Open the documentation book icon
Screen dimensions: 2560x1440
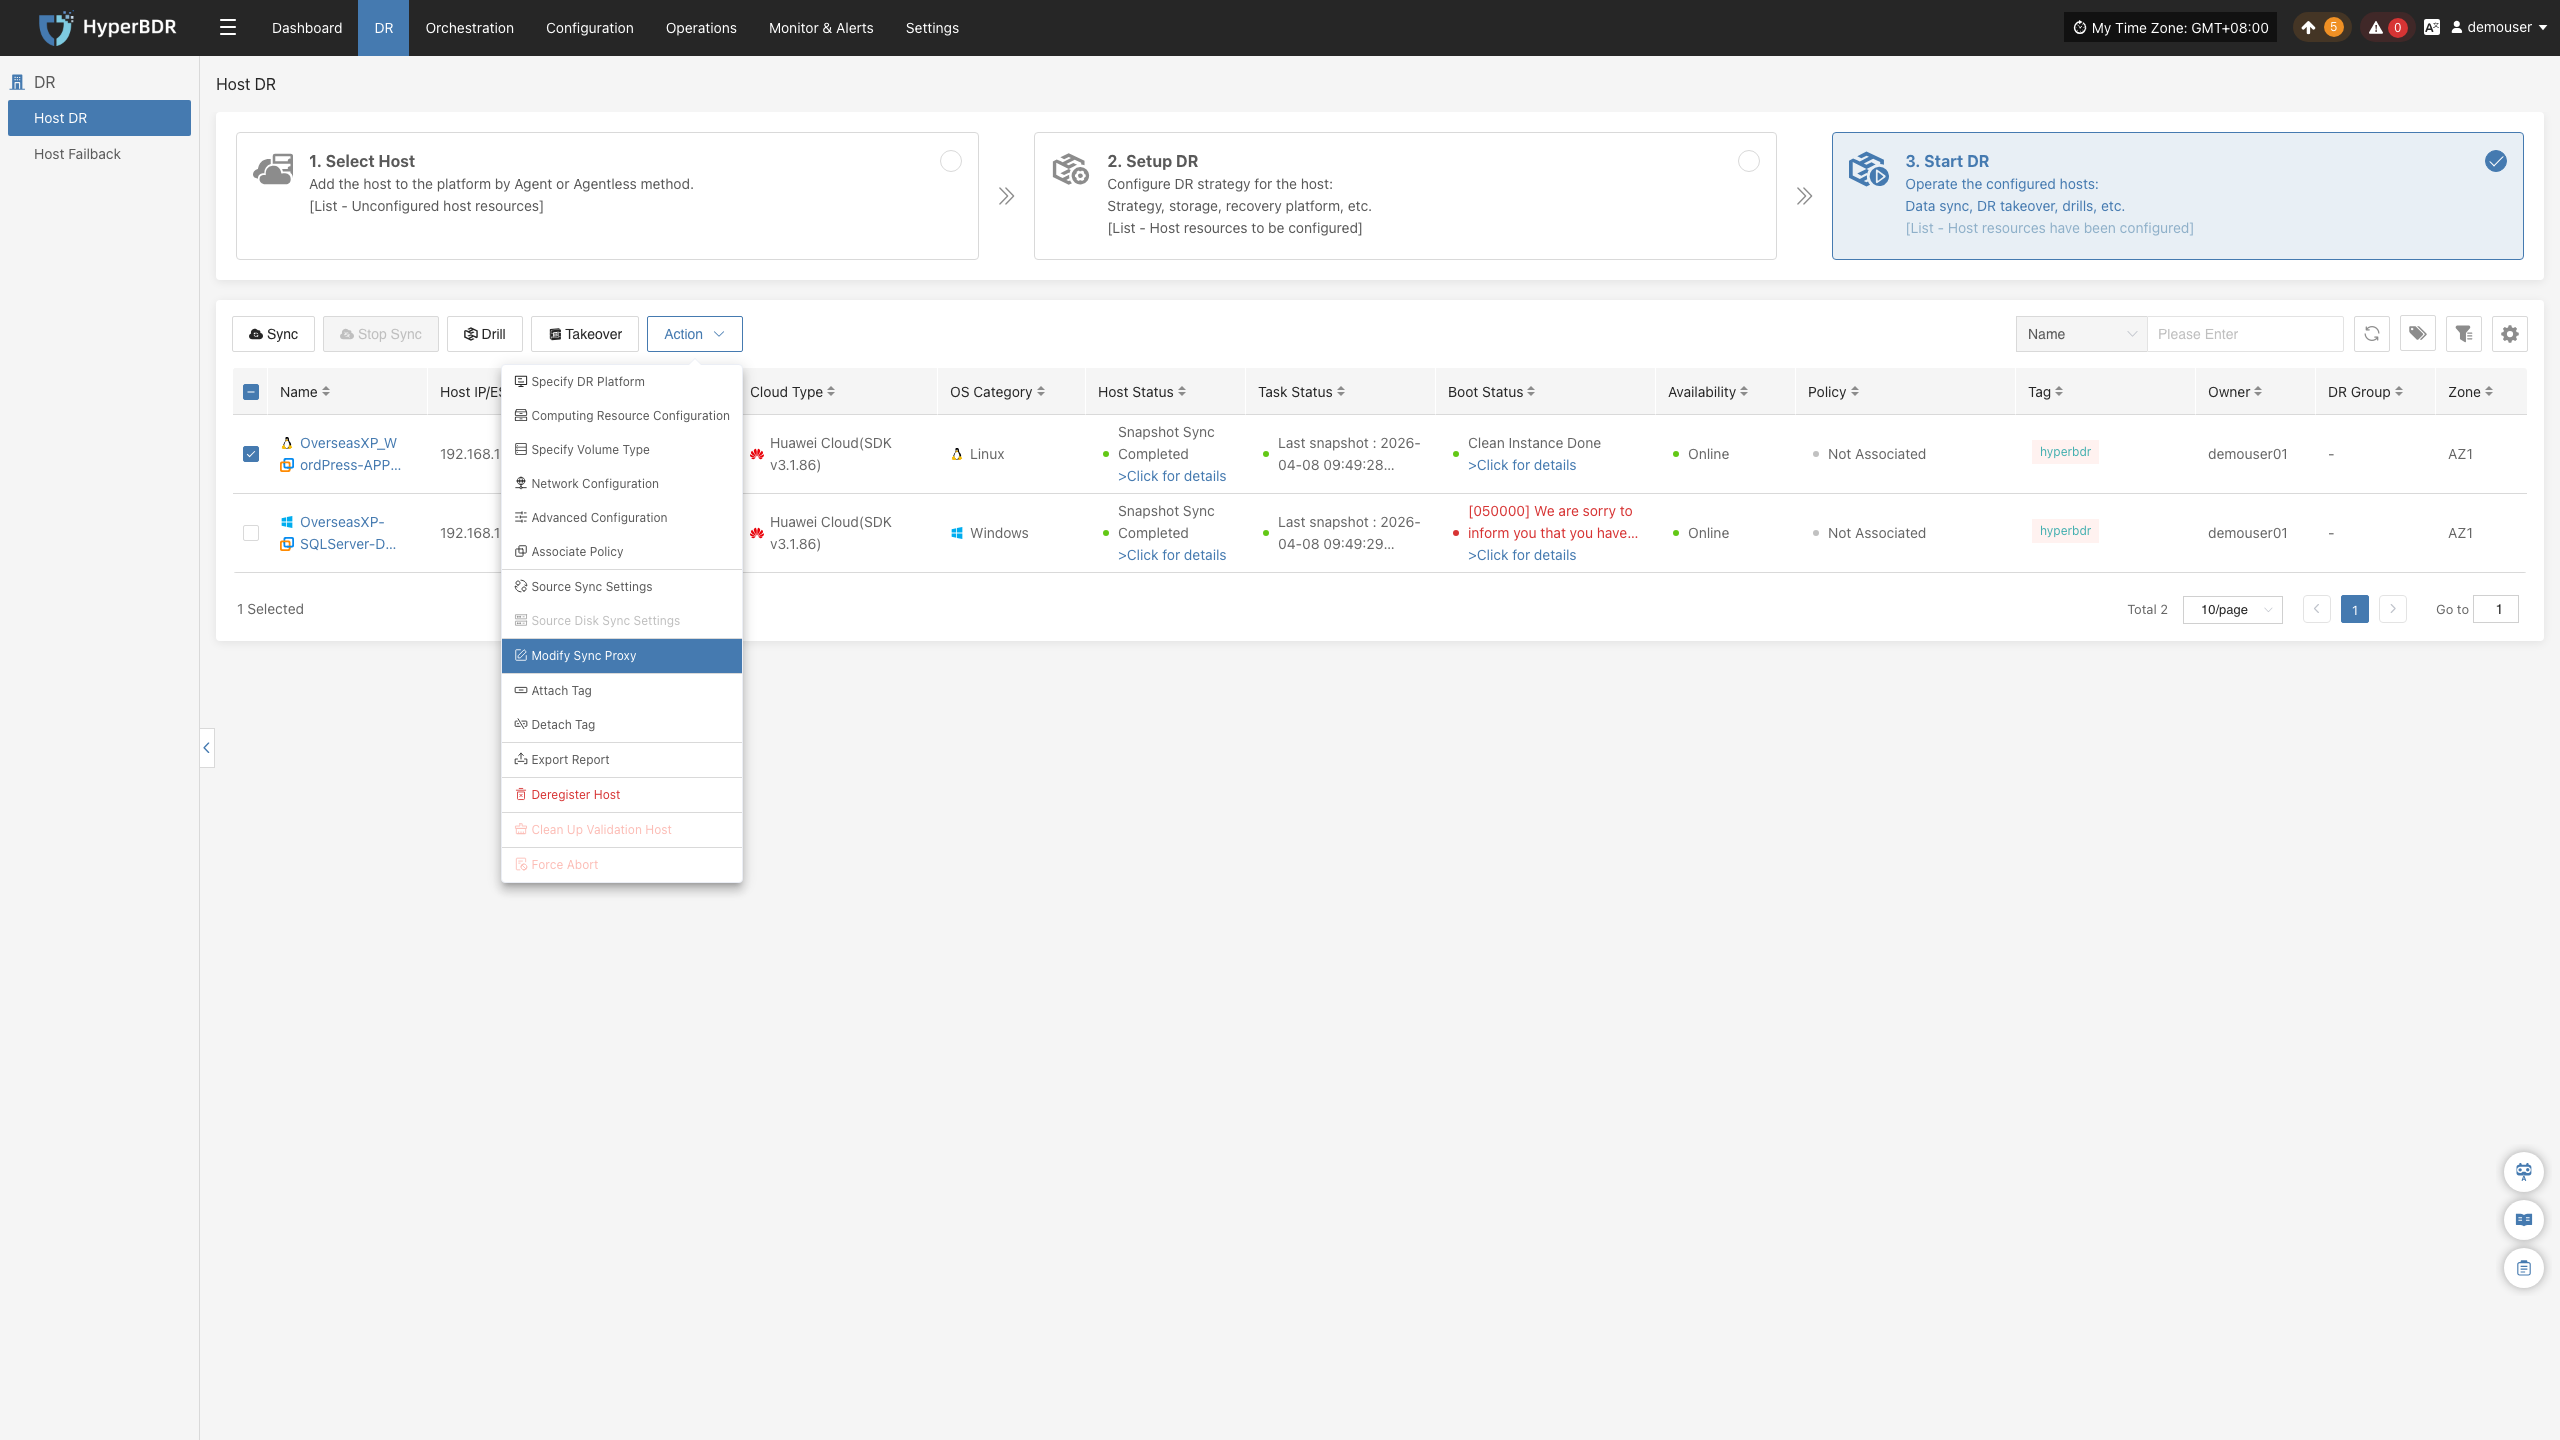coord(2524,1219)
